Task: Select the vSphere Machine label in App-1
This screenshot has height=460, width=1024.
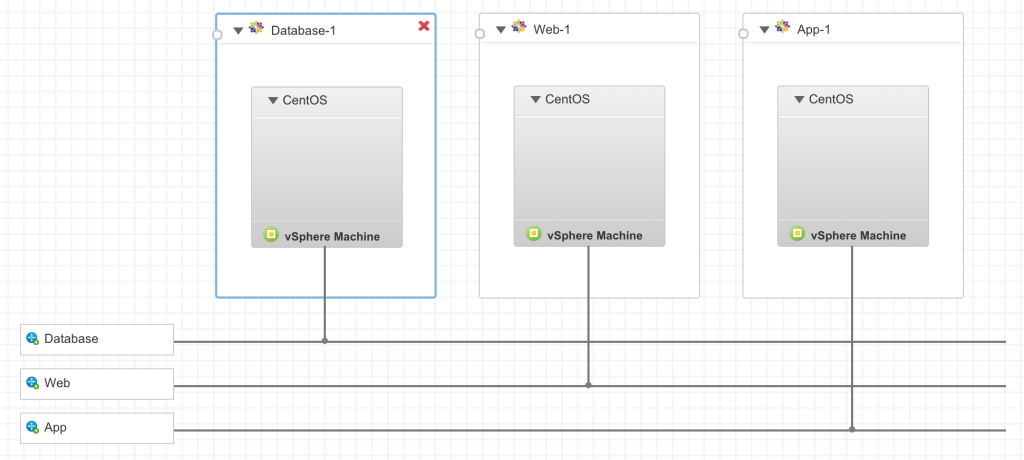Action: point(858,236)
